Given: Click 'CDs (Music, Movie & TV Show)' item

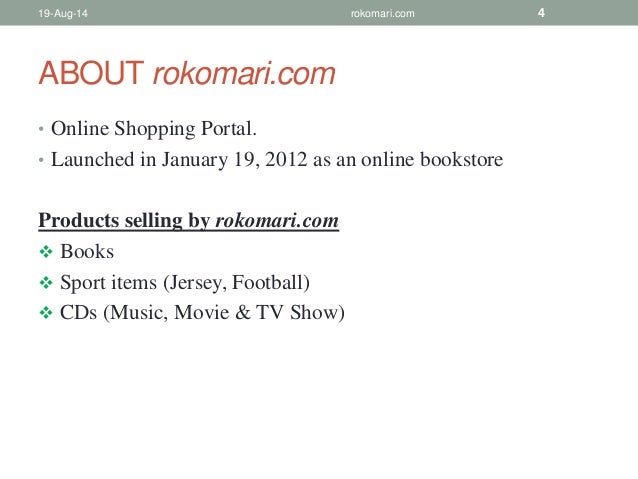Looking at the screenshot, I should (202, 313).
